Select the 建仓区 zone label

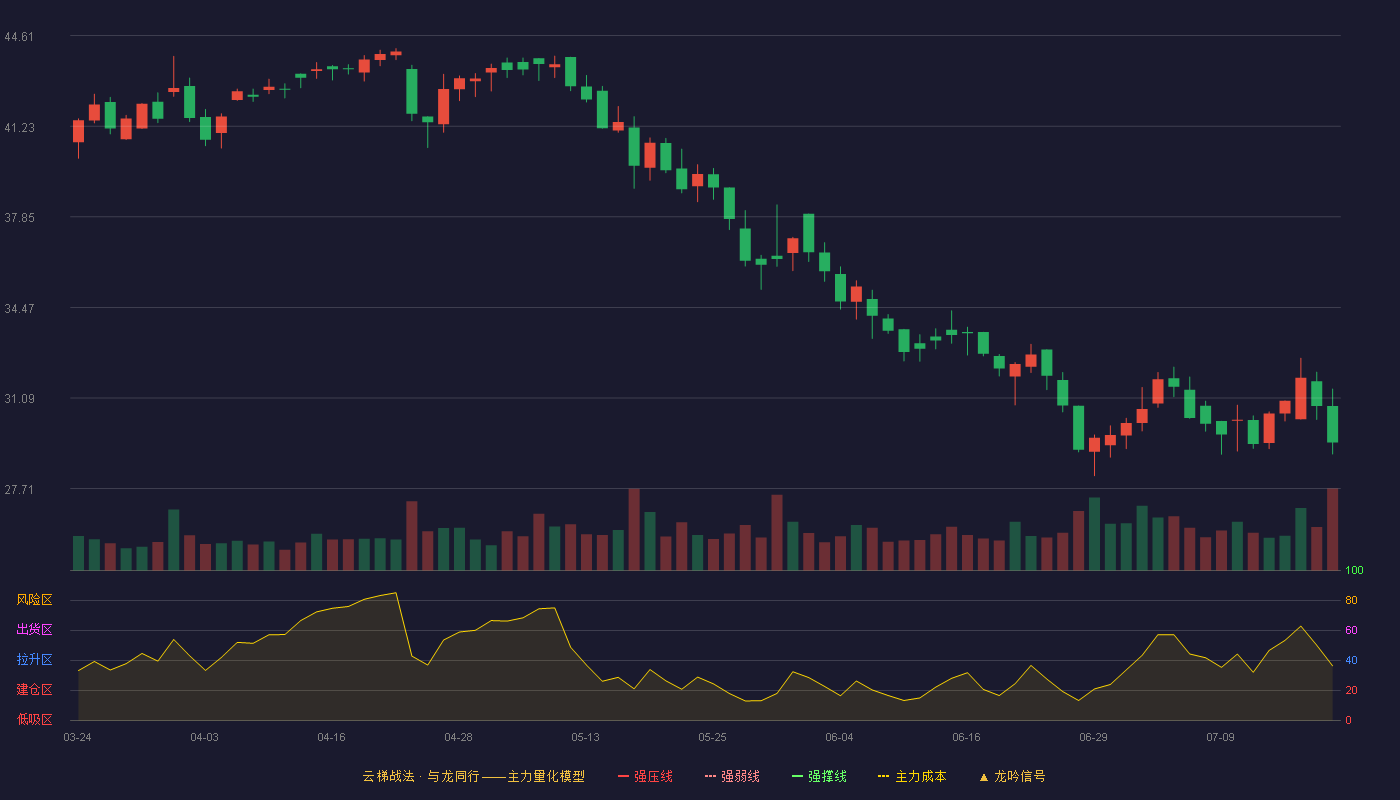tap(34, 690)
